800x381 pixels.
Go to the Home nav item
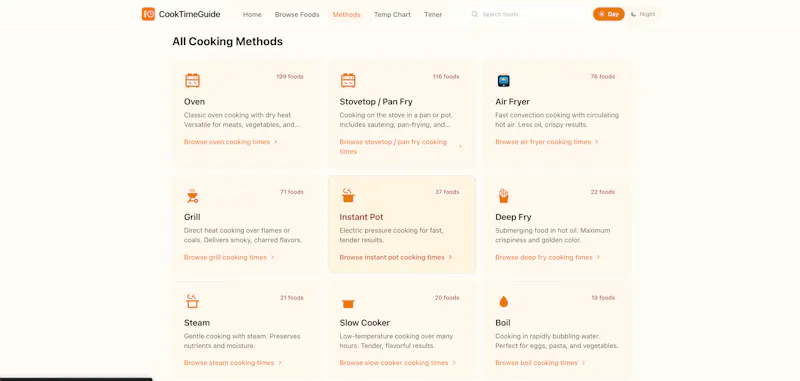252,14
